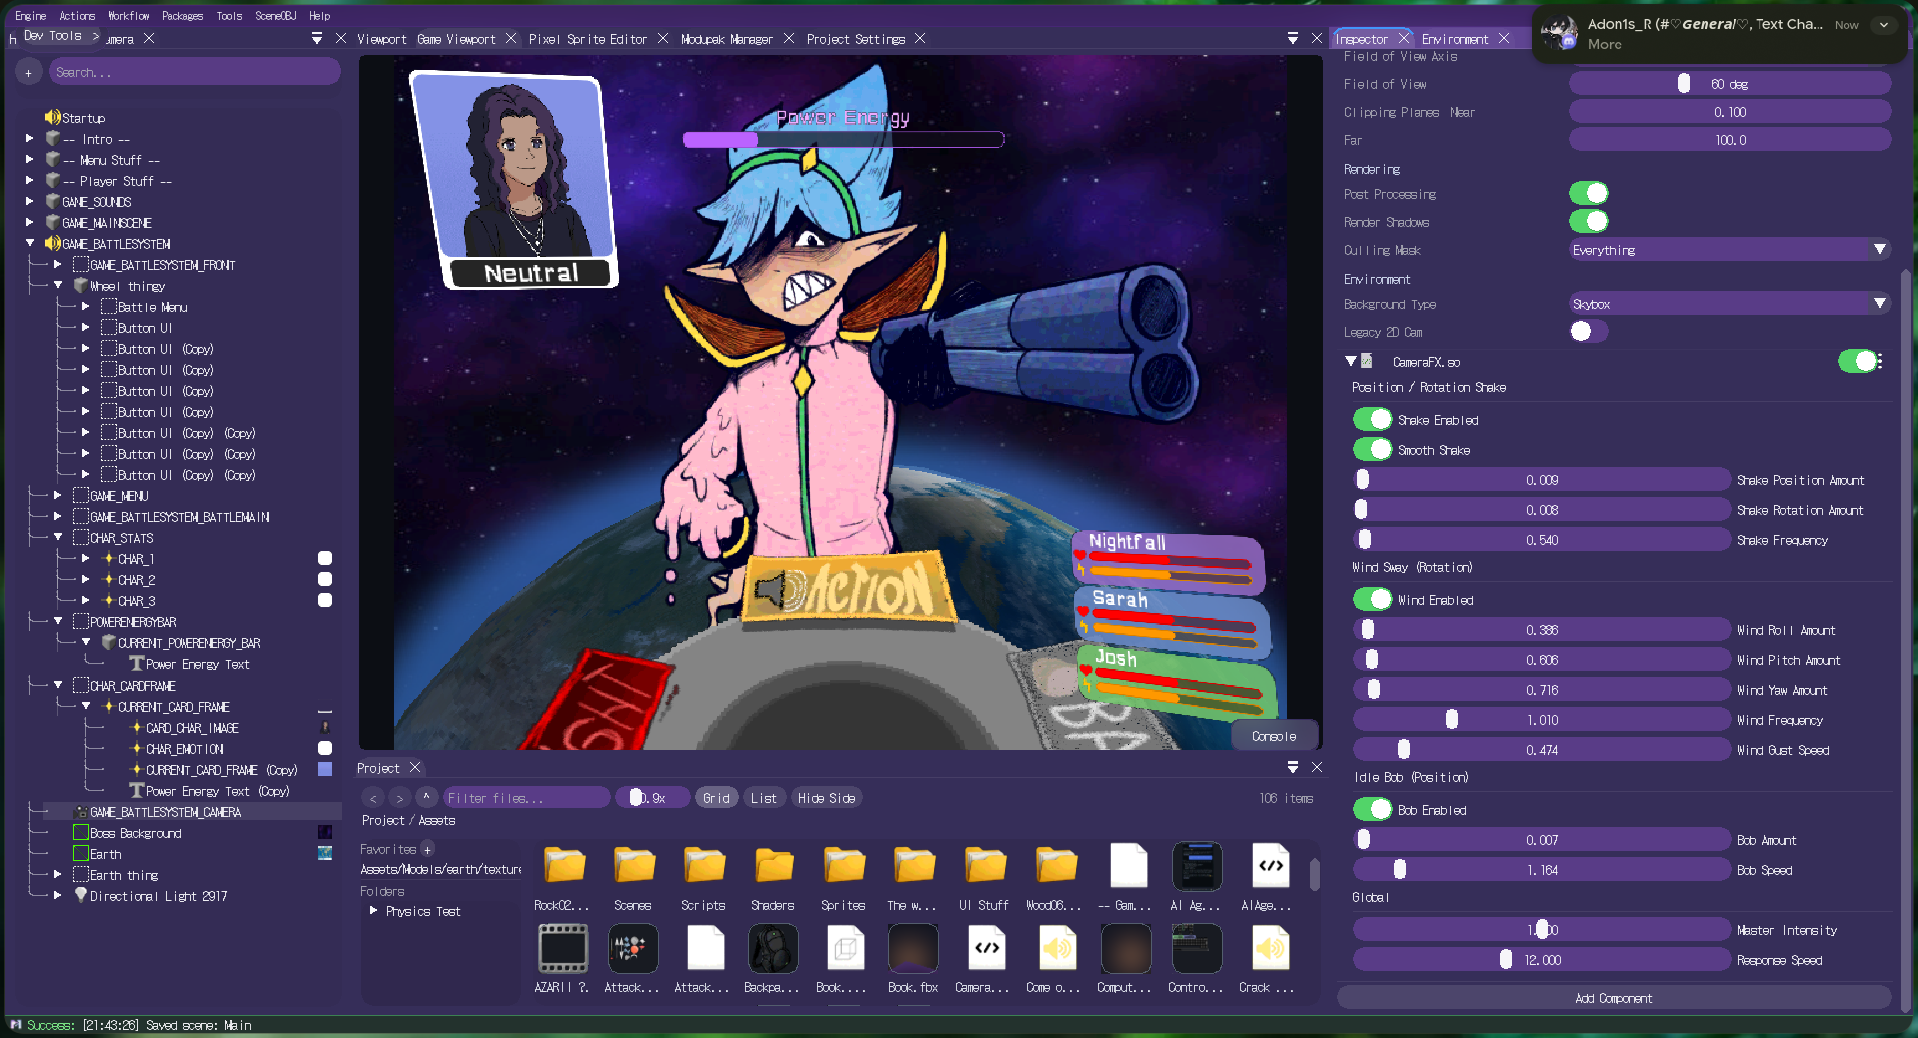This screenshot has width=1918, height=1038.
Task: Click the Hide Side button
Action: (x=827, y=798)
